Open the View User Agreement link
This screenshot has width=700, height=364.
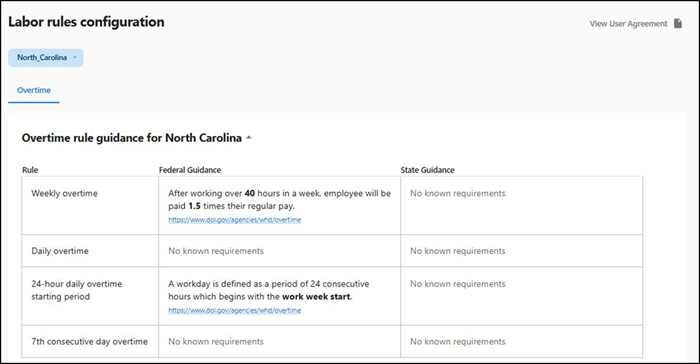[628, 24]
